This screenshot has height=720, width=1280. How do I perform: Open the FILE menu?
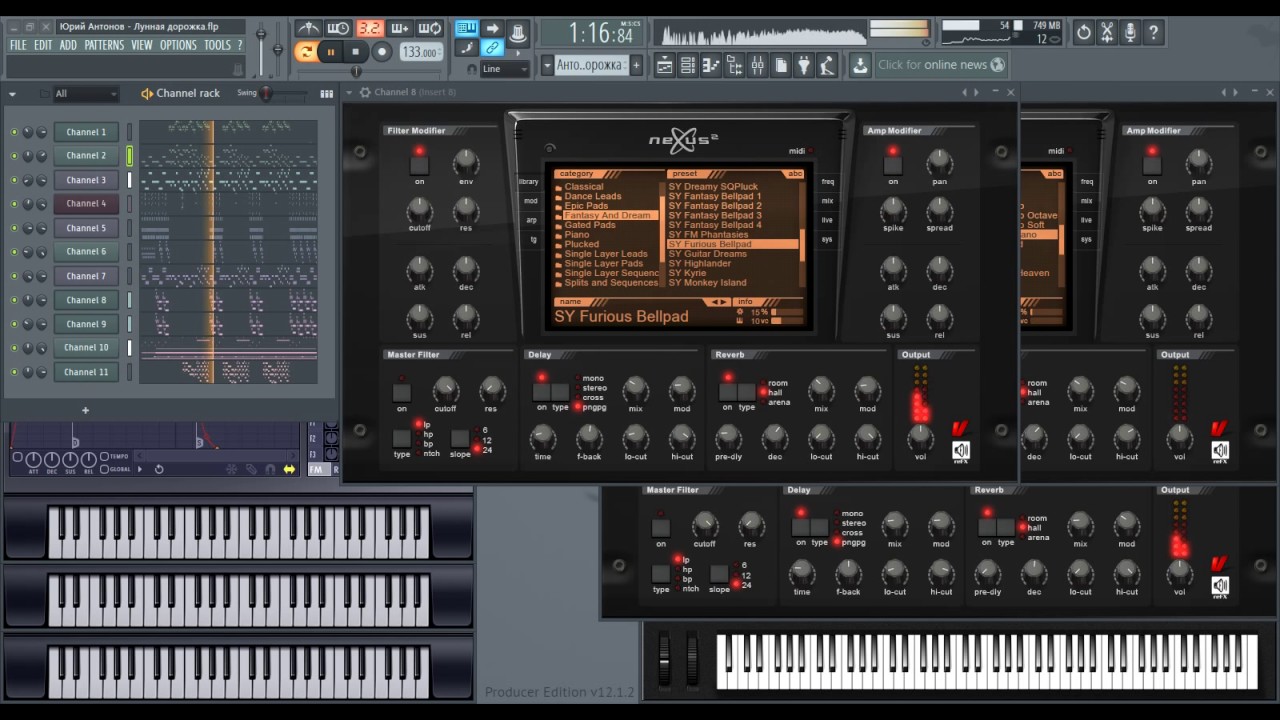(18, 45)
